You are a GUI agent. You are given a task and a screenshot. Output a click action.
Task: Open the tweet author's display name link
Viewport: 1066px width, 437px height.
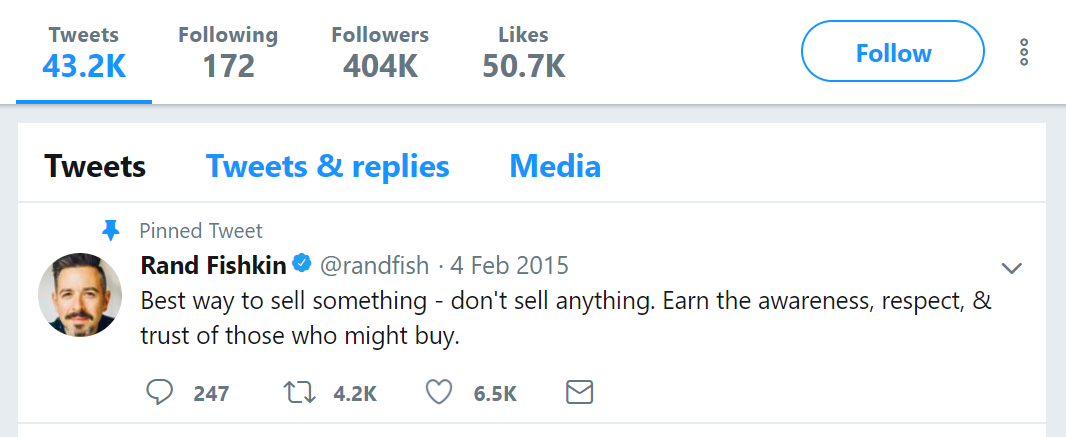(x=212, y=266)
